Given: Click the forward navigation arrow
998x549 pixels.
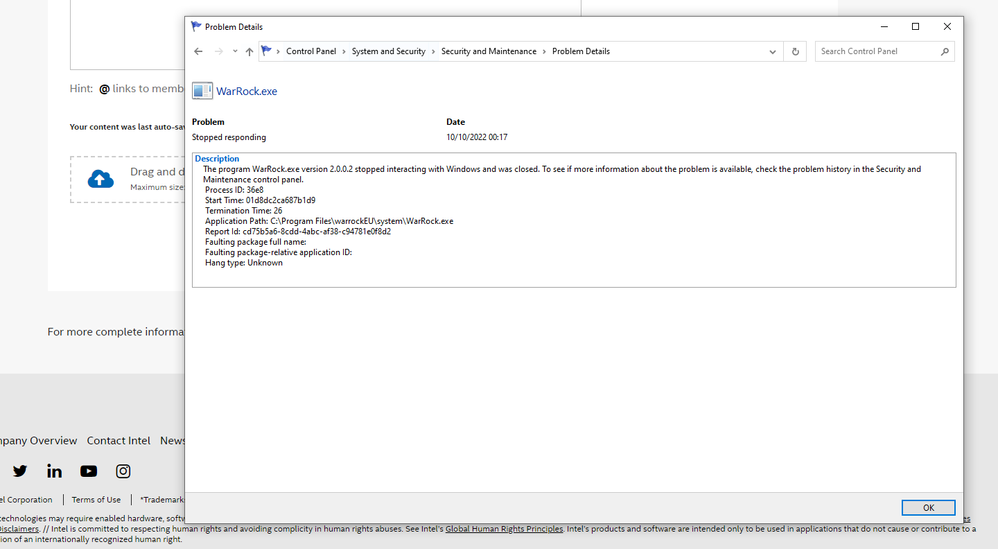Looking at the screenshot, I should coord(218,52).
